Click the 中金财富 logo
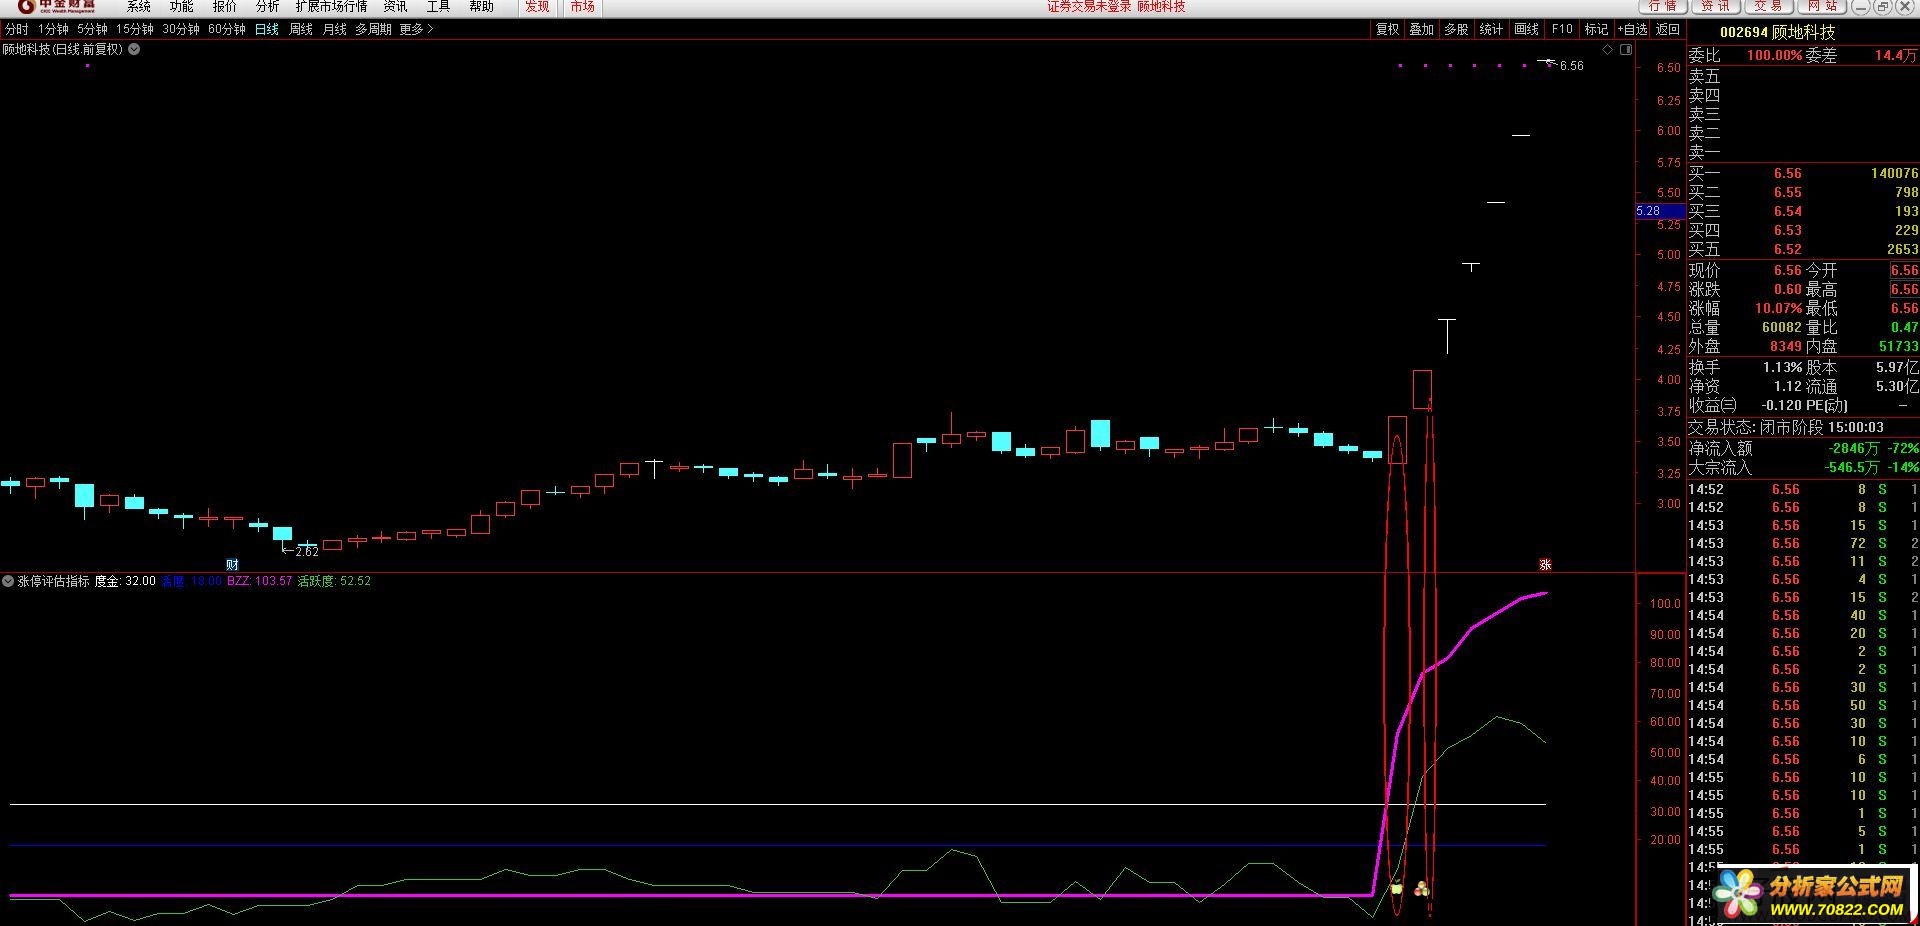Screen dimensions: 1920x926 [57, 7]
